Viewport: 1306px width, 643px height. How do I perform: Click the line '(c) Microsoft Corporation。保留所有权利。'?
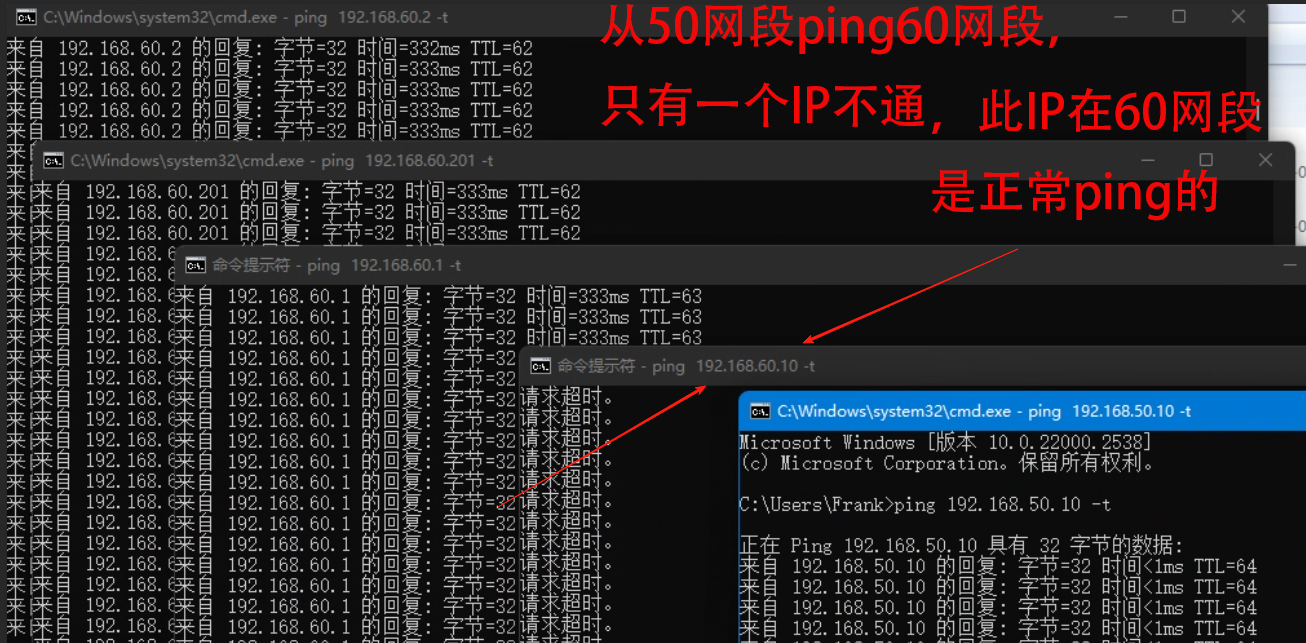pos(947,463)
